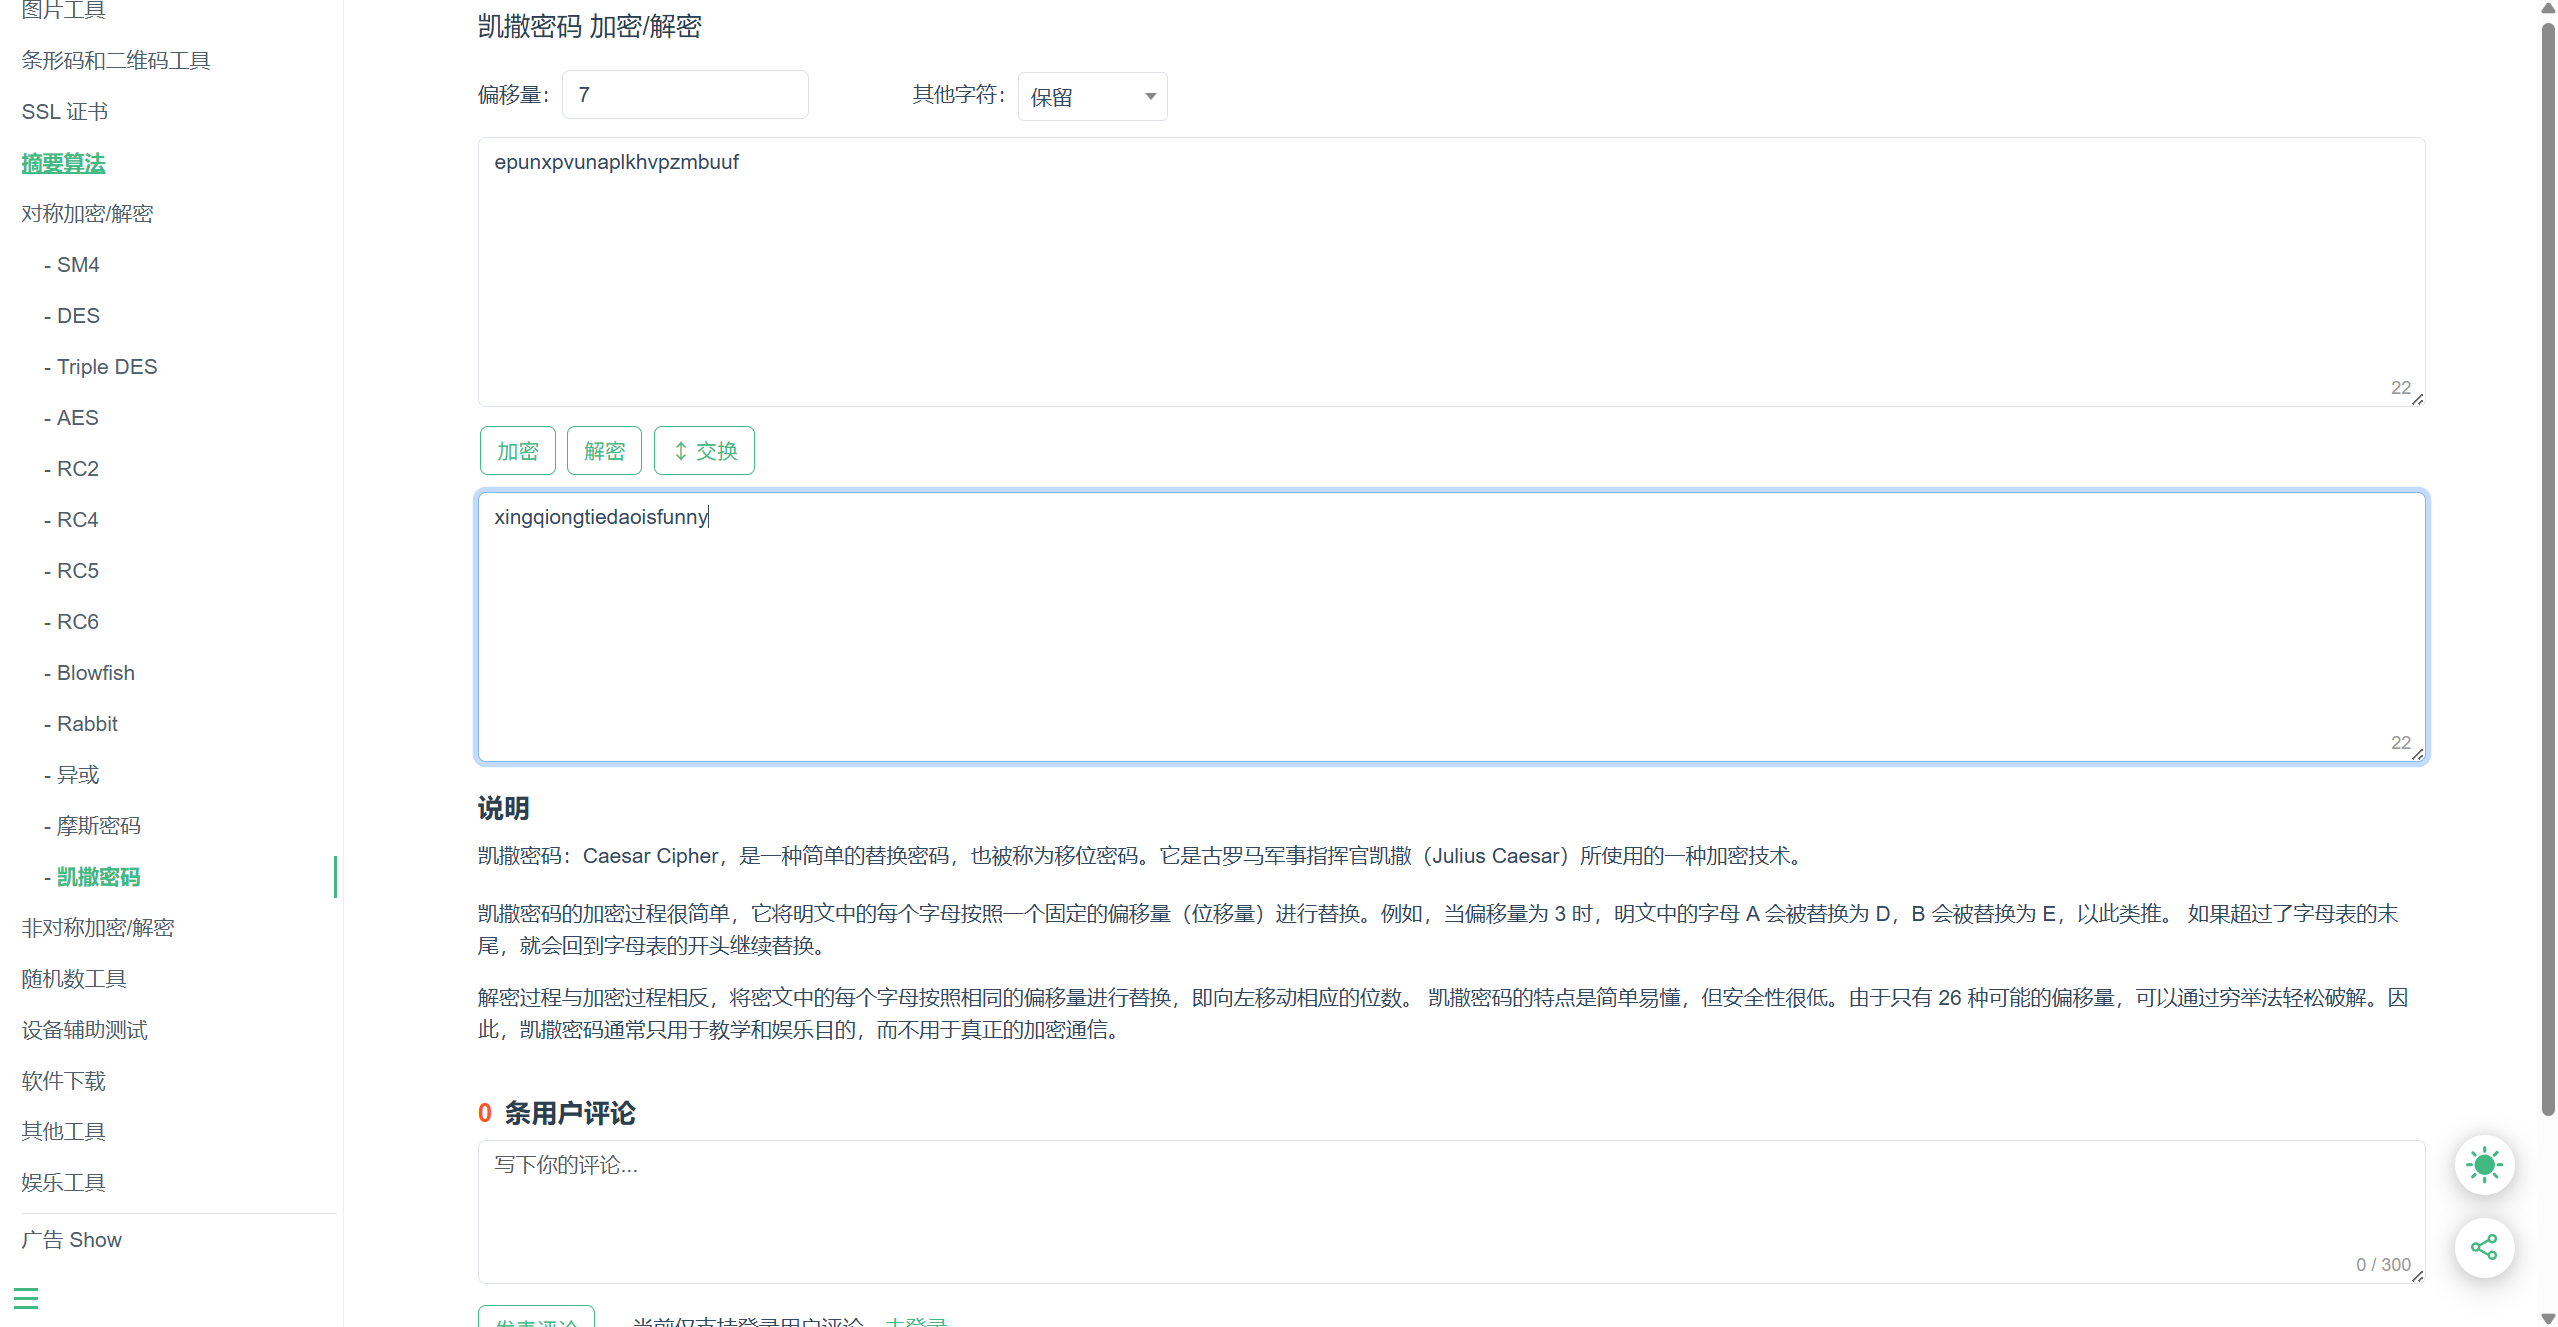Image resolution: width=2558 pixels, height=1327 pixels.
Task: Expand the 非对称加密/解密 sidebar section
Action: 98,927
